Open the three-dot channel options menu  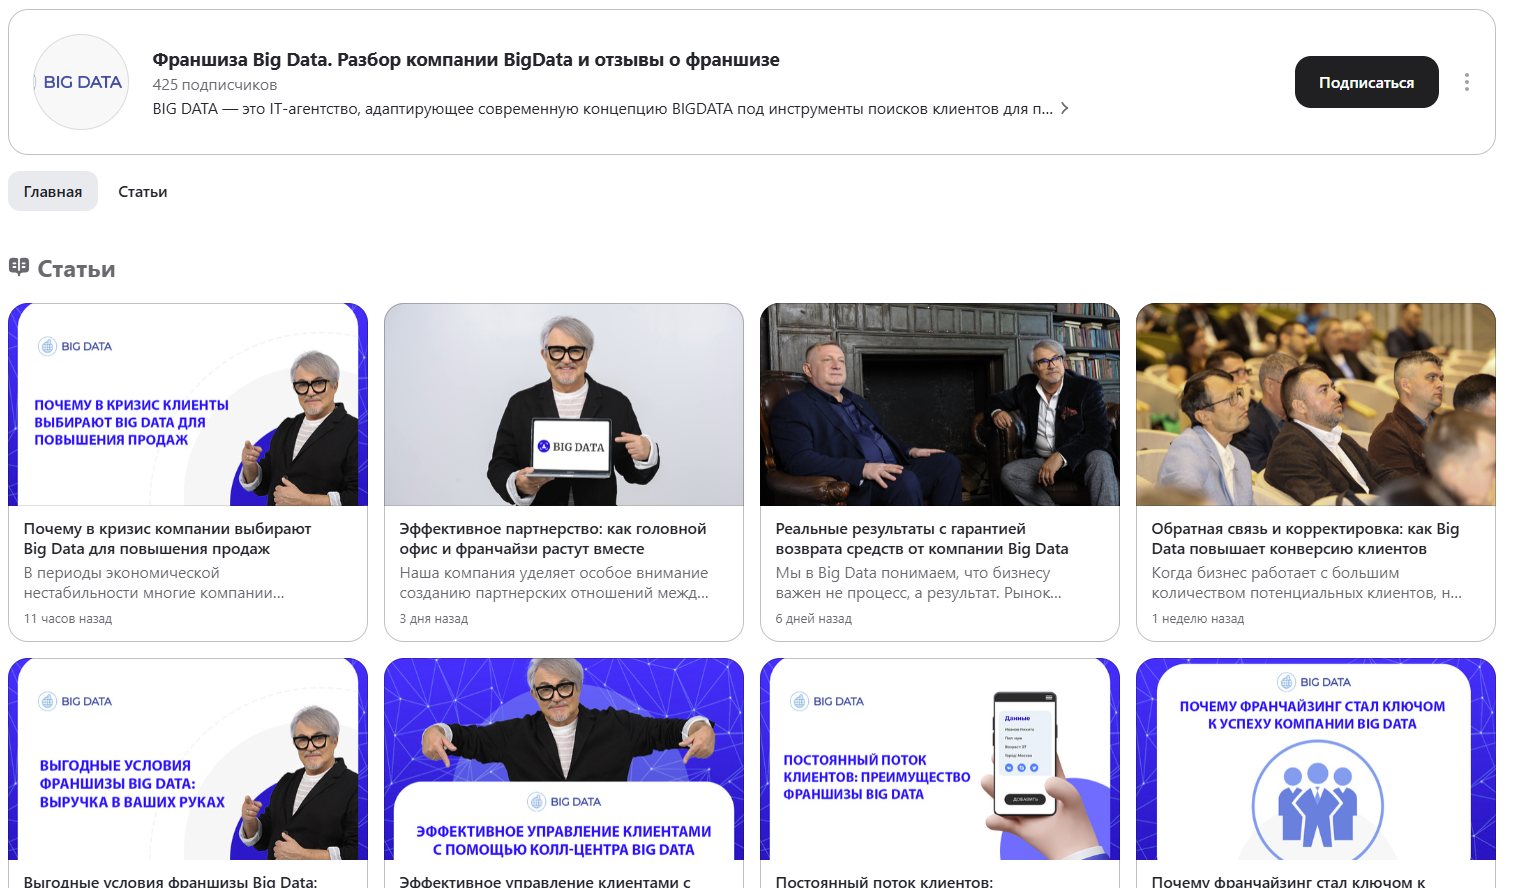(1466, 82)
